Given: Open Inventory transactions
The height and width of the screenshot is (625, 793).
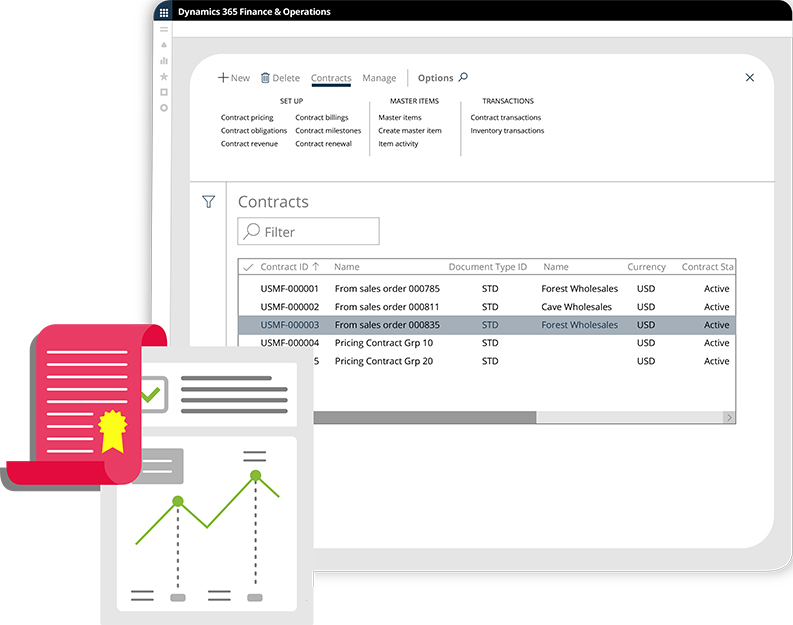Looking at the screenshot, I should pyautogui.click(x=507, y=130).
